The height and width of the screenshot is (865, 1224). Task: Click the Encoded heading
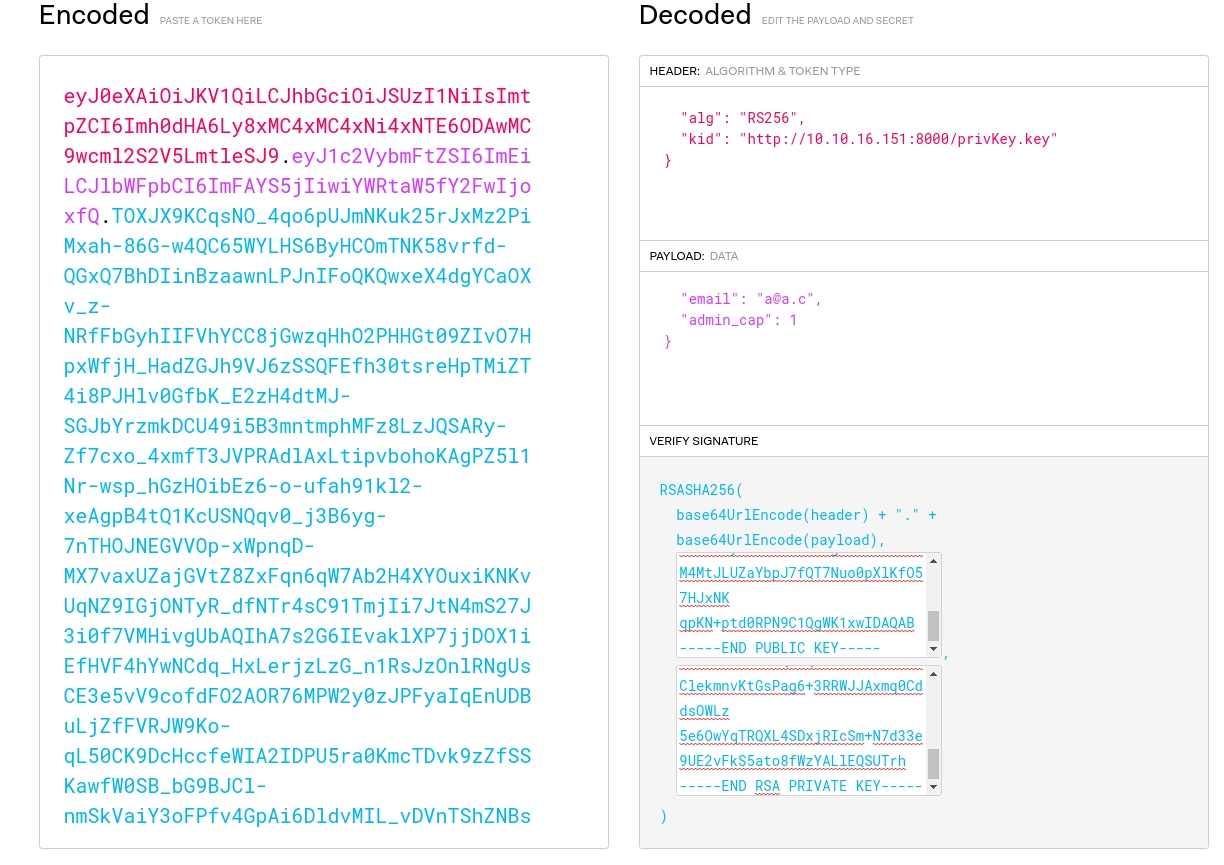(x=94, y=16)
